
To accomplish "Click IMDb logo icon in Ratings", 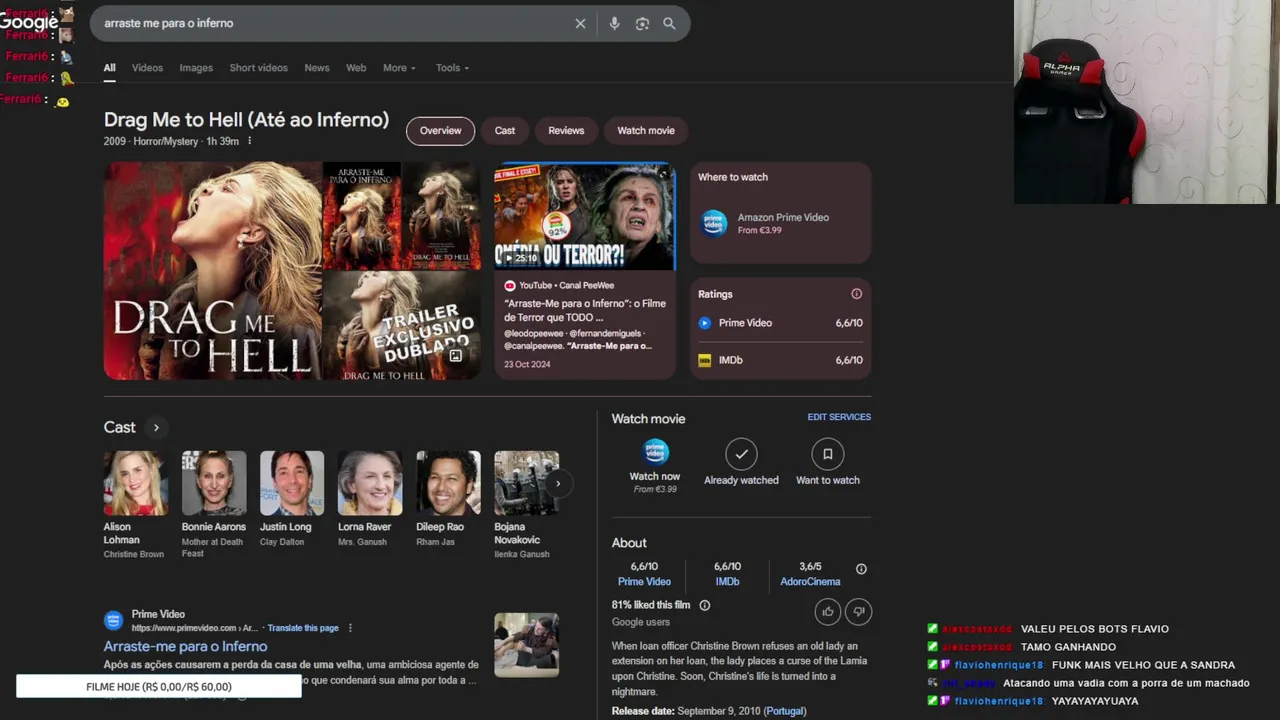I will pos(705,360).
